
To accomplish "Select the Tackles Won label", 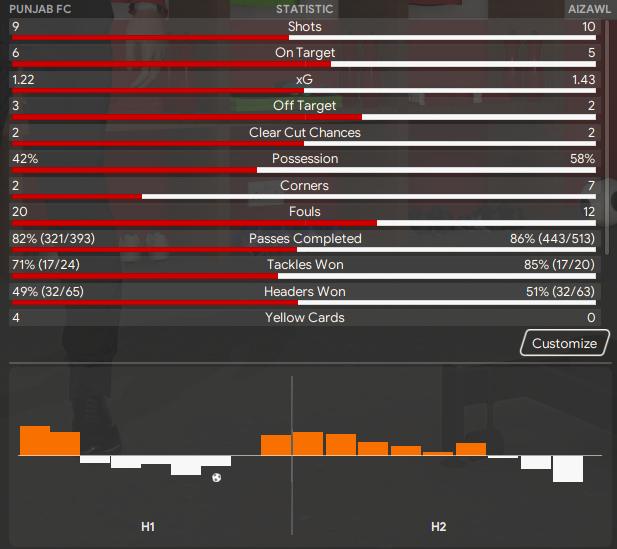I will [x=305, y=264].
